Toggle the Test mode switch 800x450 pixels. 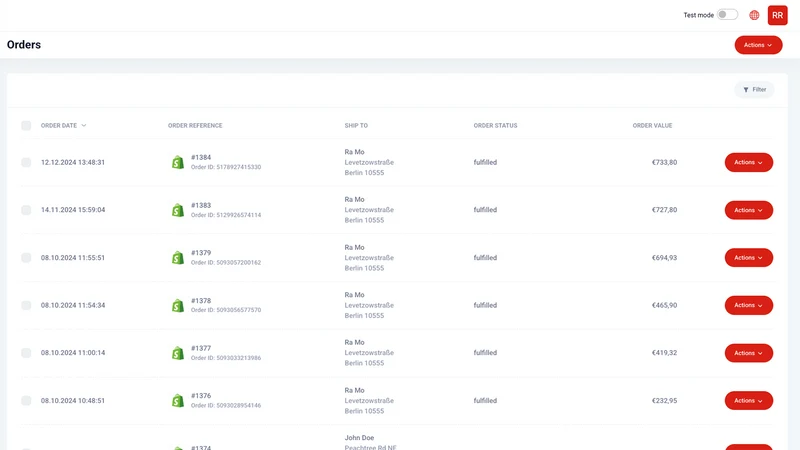tap(727, 15)
